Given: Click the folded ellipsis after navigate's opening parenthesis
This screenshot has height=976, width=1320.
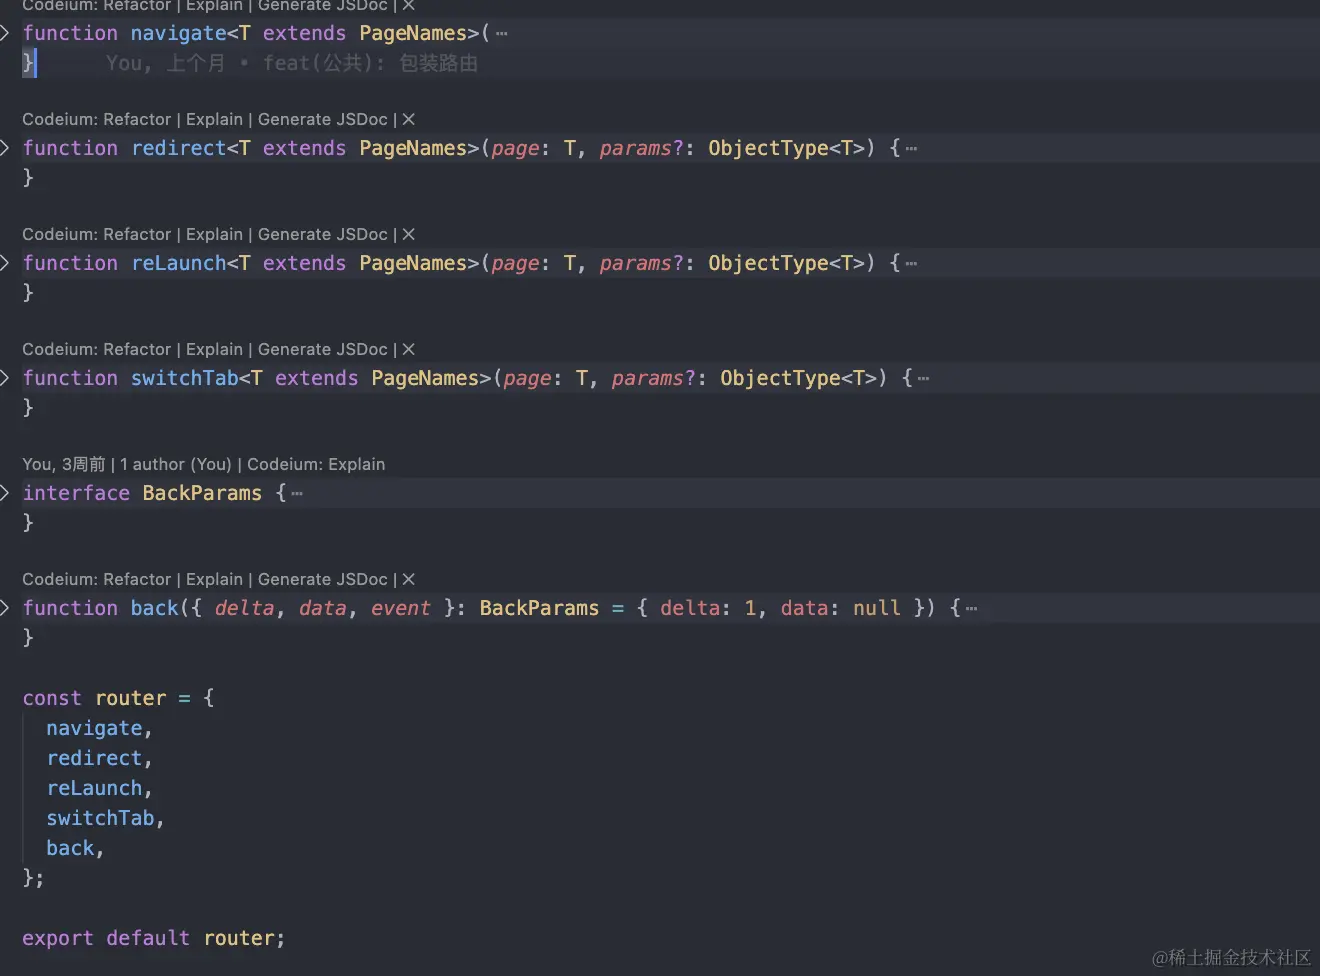Looking at the screenshot, I should tap(502, 34).
